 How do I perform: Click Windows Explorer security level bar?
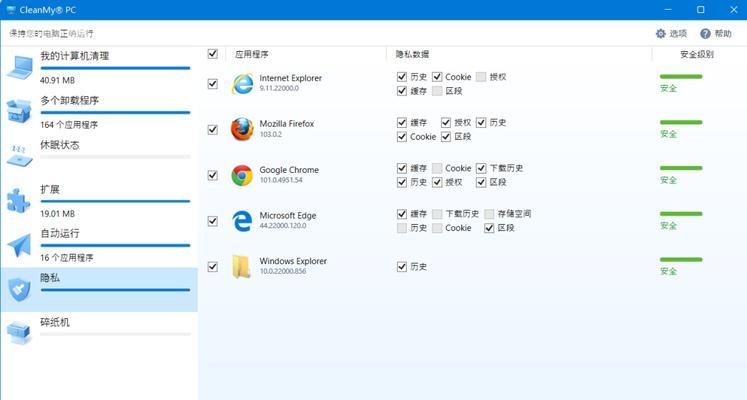click(681, 259)
